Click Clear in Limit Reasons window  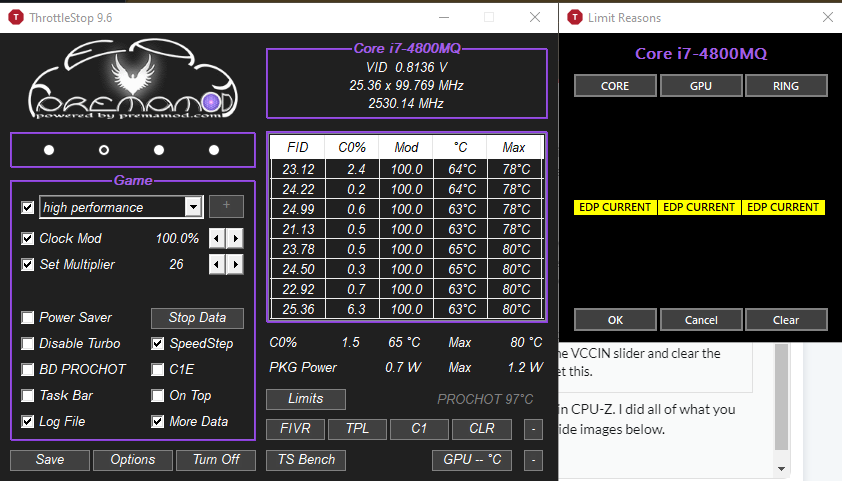[786, 320]
